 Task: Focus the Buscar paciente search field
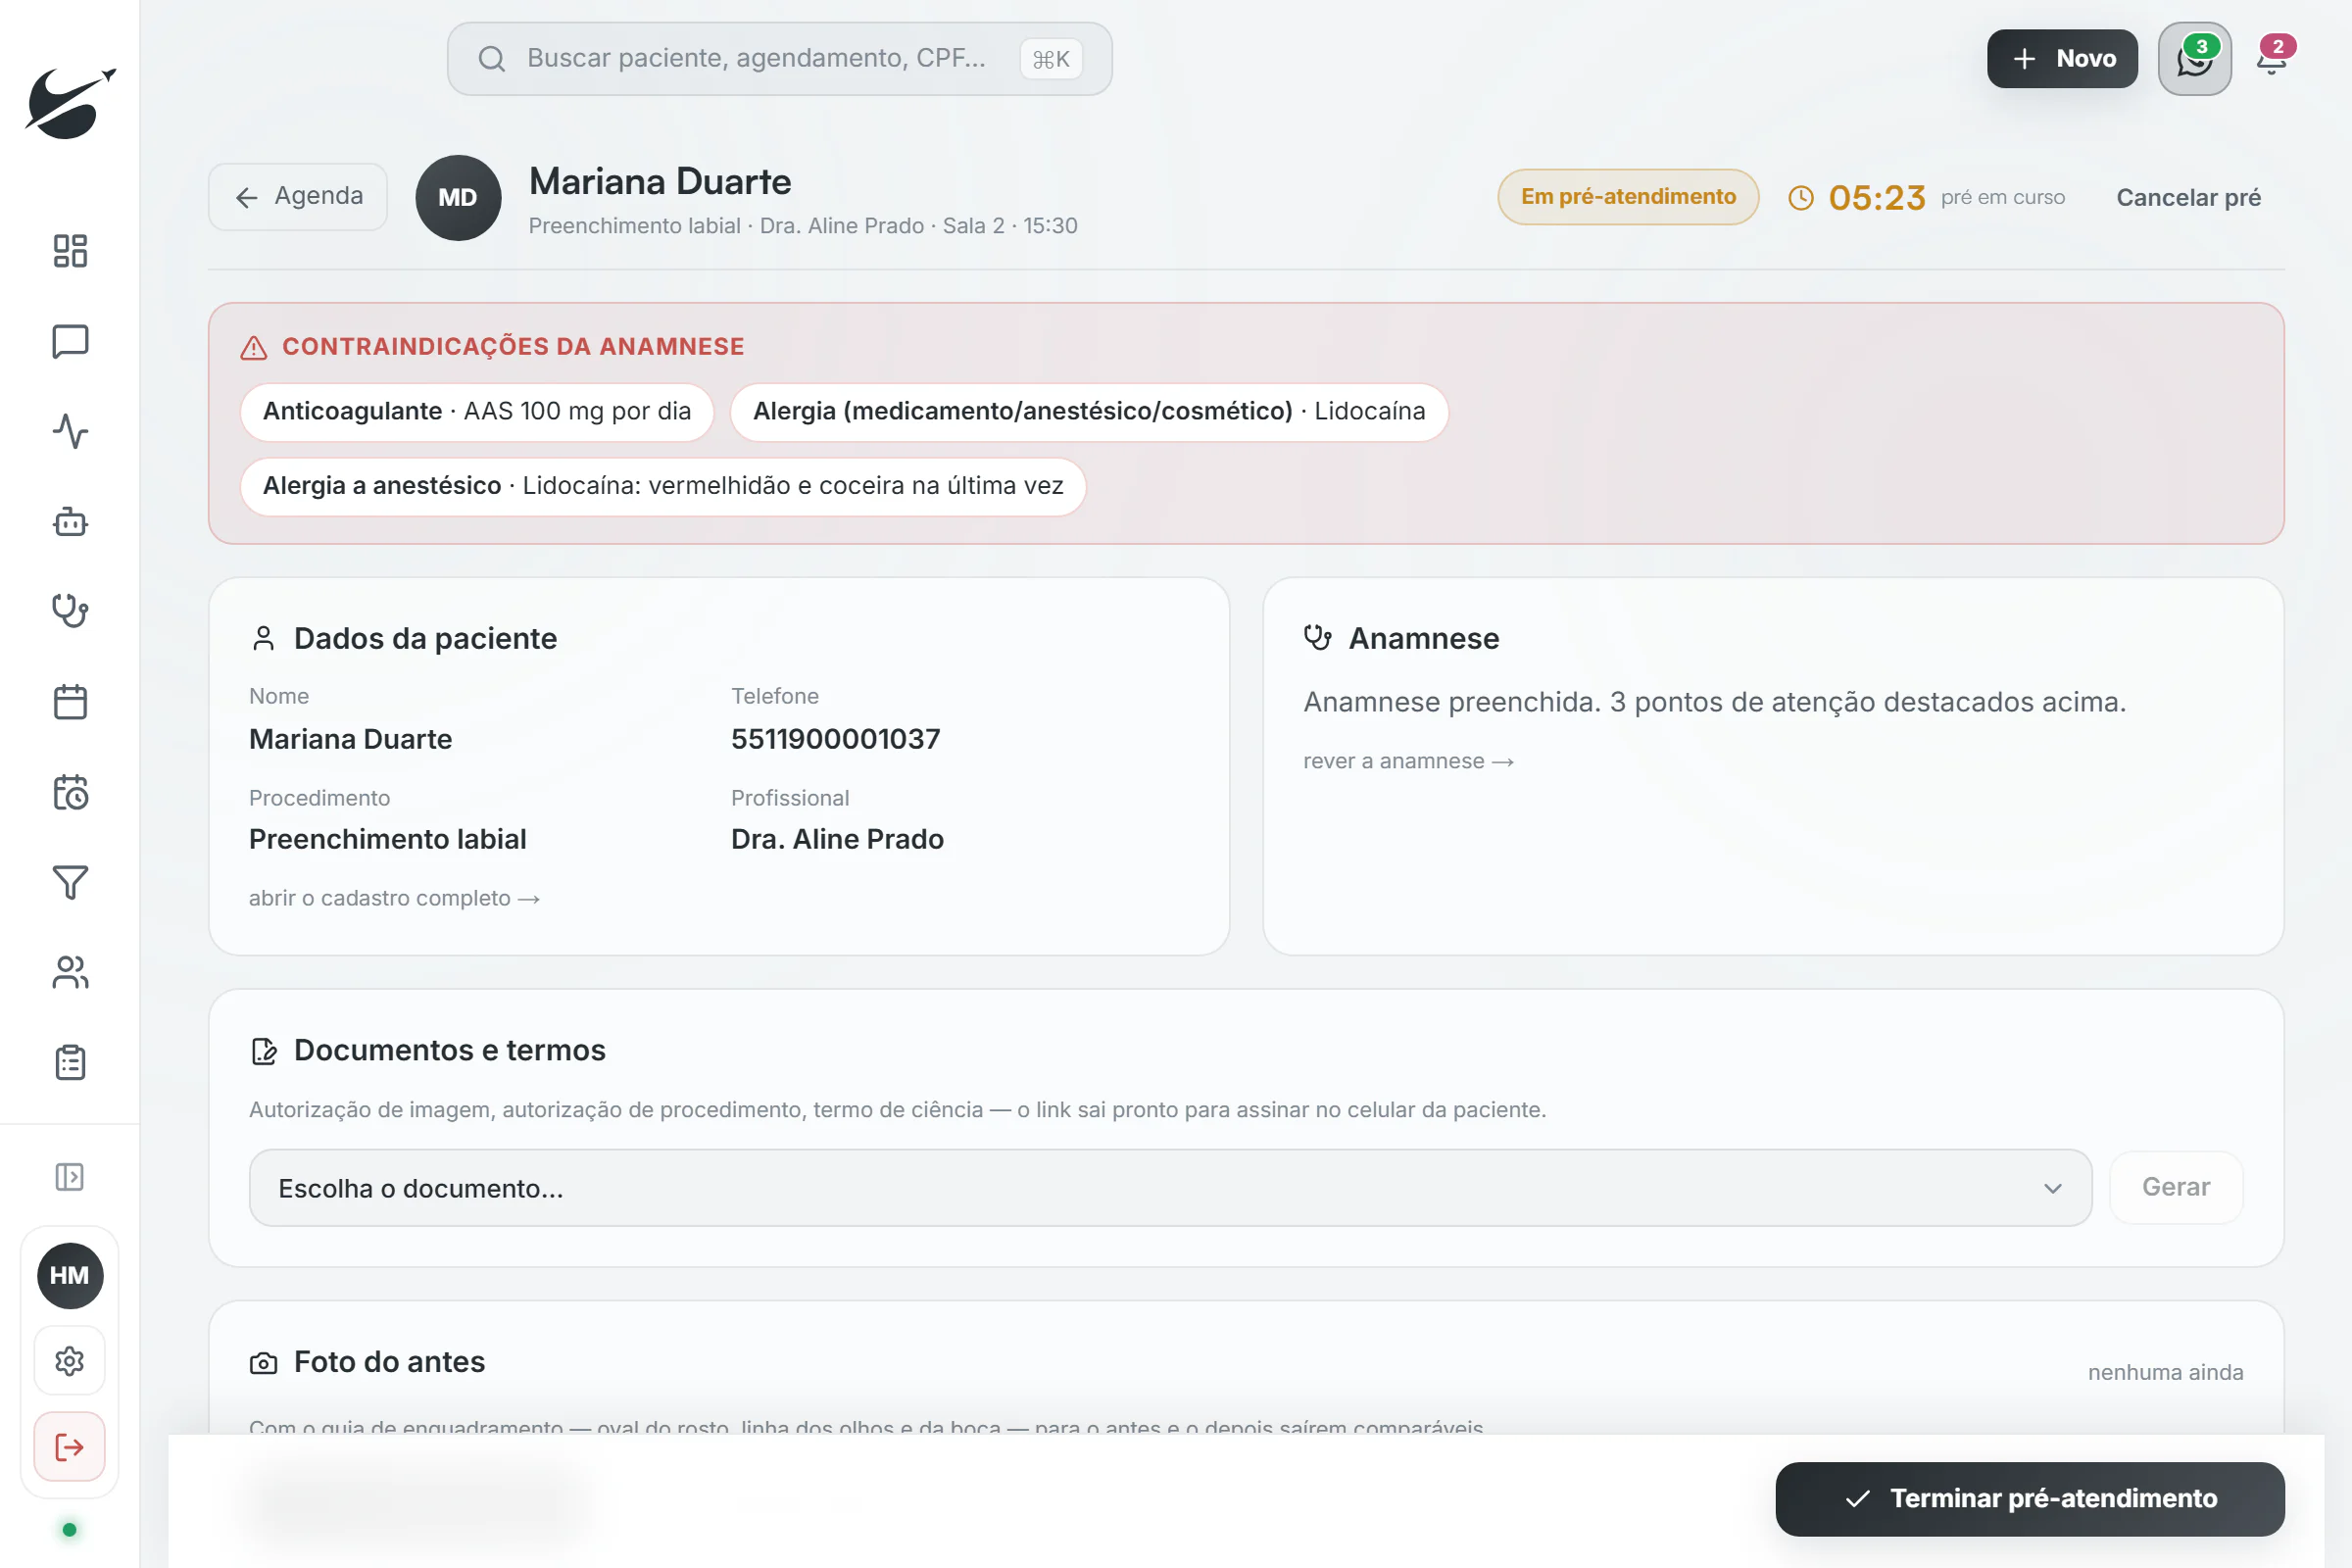(779, 59)
